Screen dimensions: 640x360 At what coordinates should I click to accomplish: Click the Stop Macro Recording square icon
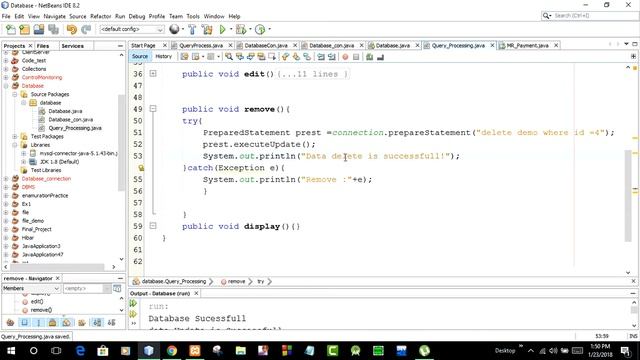click(356, 57)
